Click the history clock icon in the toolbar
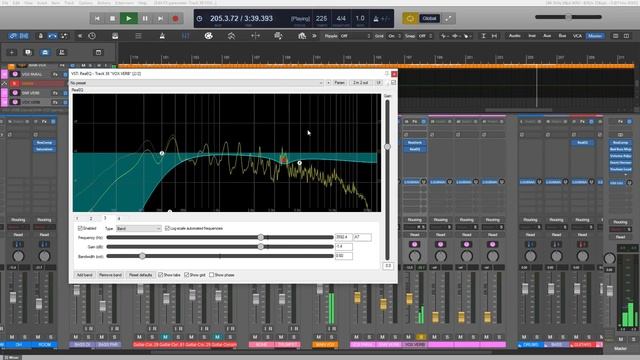 pyautogui.click(x=92, y=36)
